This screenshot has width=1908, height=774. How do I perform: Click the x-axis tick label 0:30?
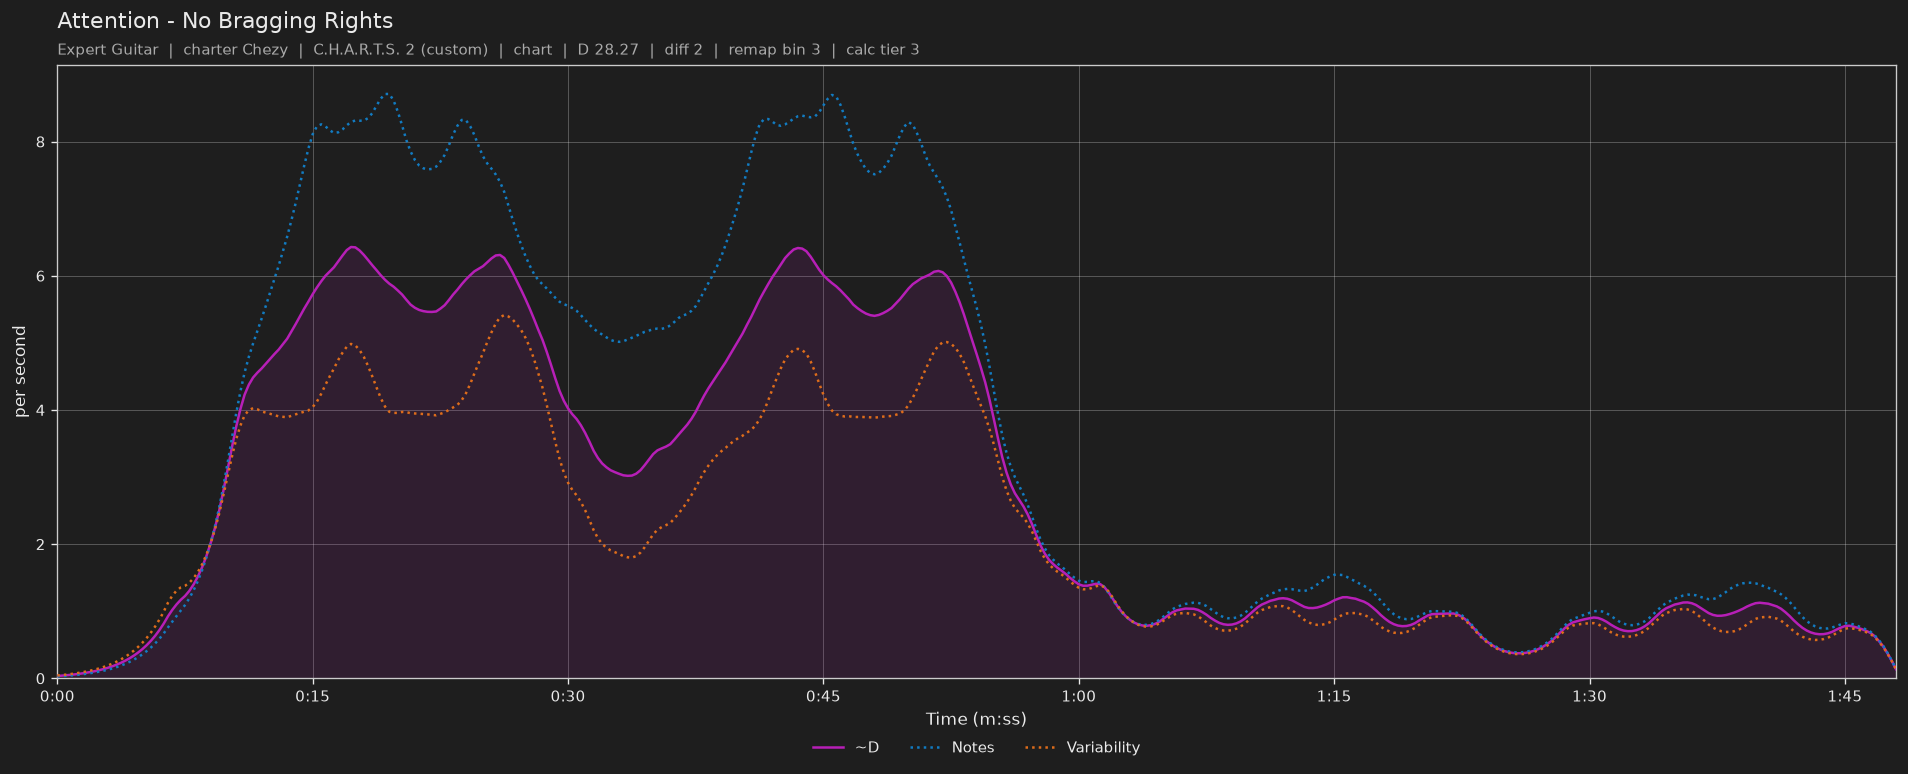click(568, 696)
